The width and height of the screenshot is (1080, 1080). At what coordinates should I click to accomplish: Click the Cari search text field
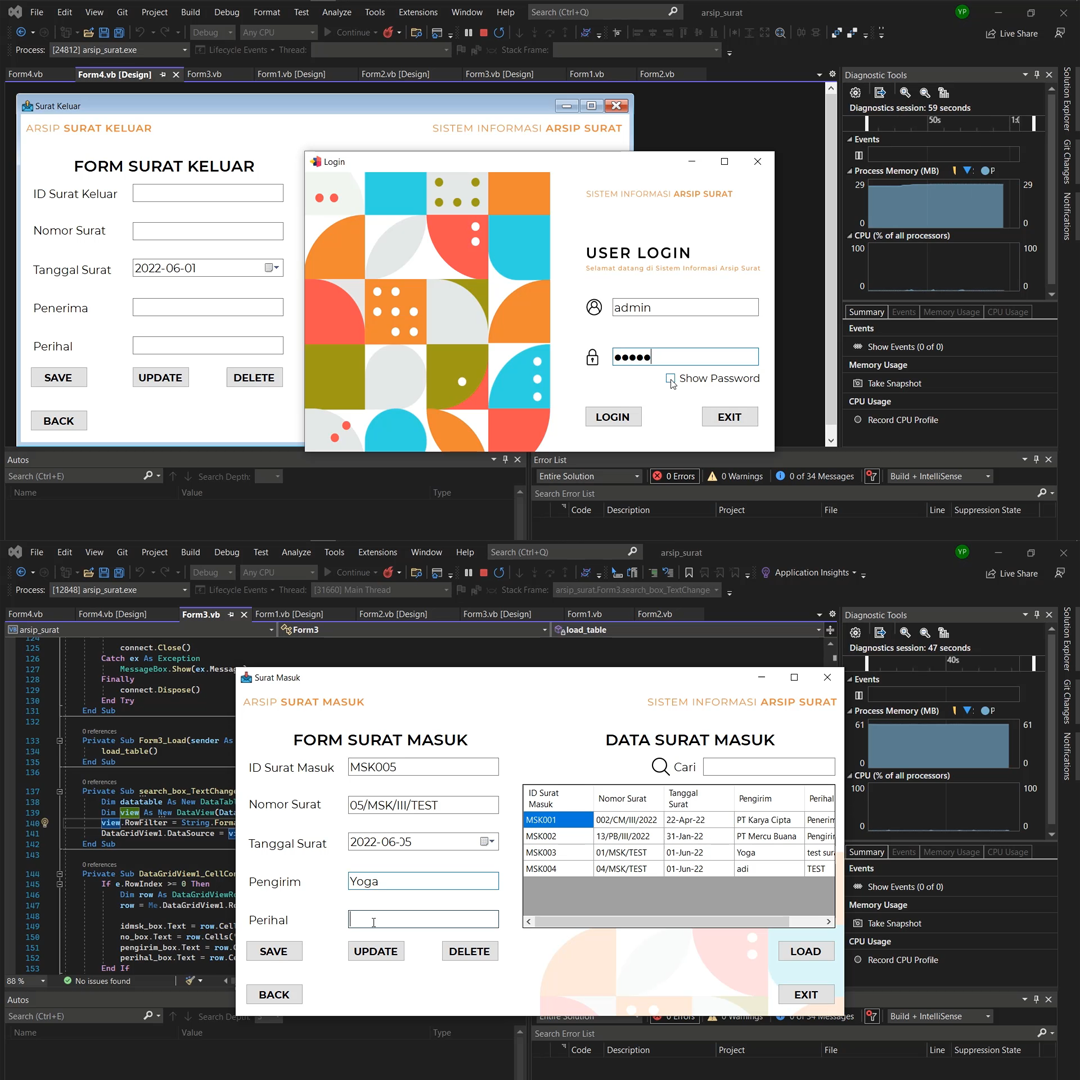coord(768,767)
